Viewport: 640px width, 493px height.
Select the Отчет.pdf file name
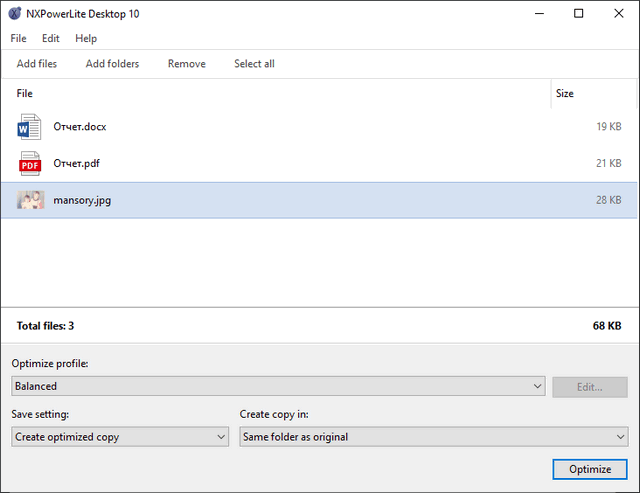click(x=77, y=163)
